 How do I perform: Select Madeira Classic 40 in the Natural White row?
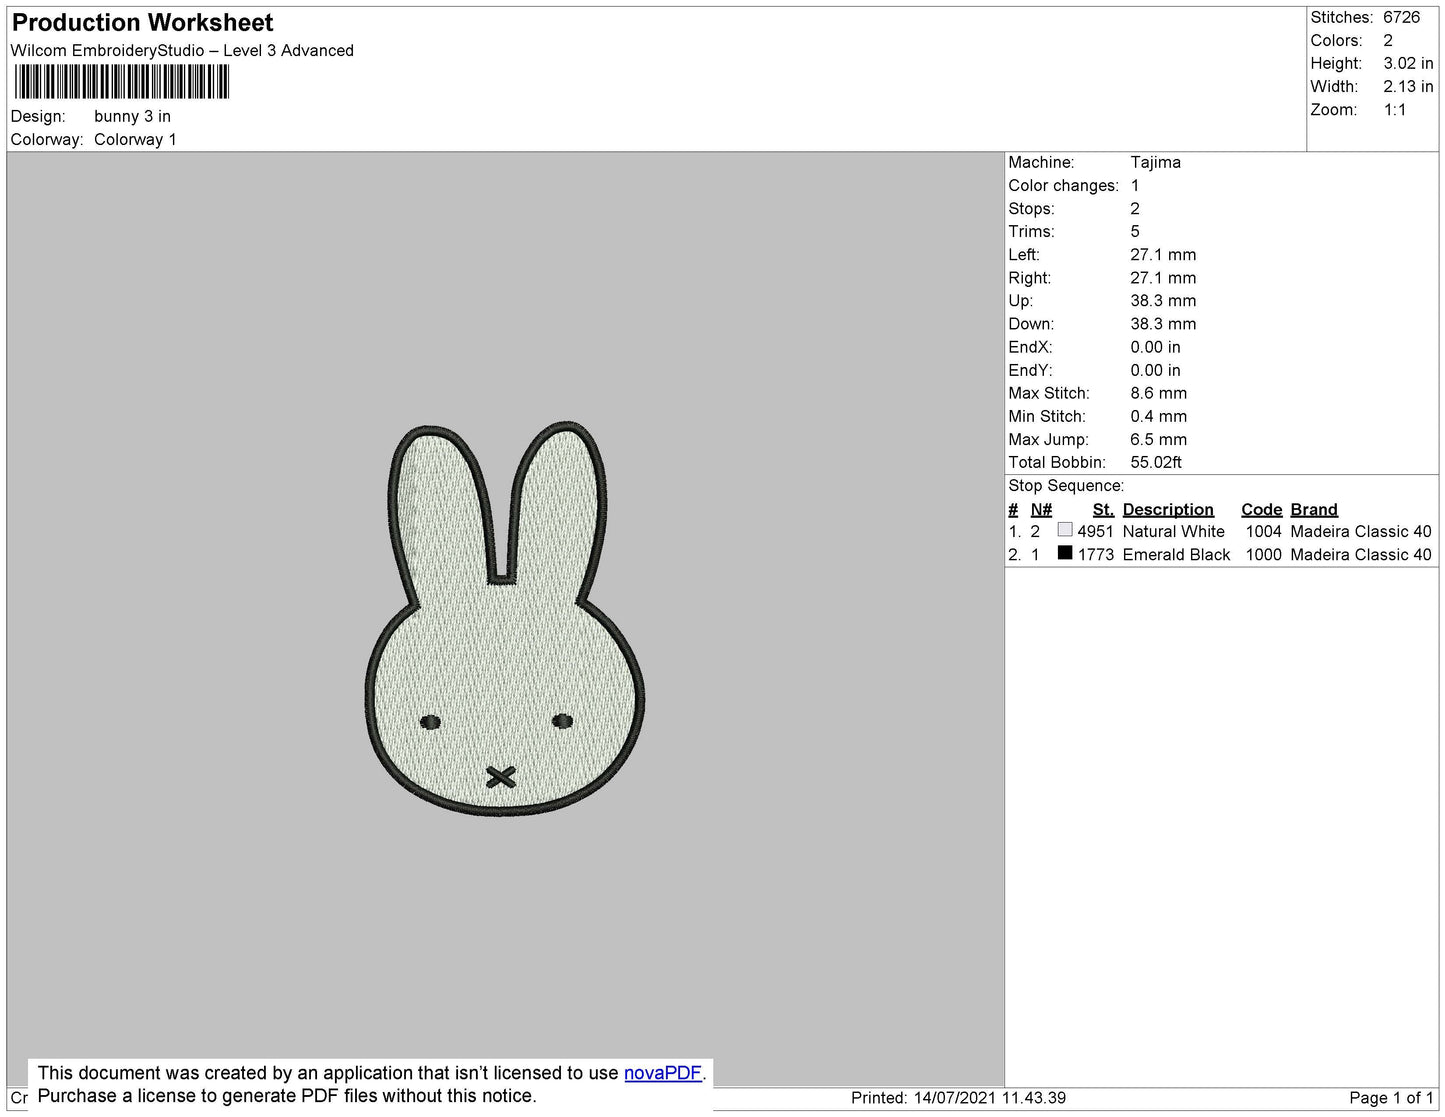click(1361, 532)
